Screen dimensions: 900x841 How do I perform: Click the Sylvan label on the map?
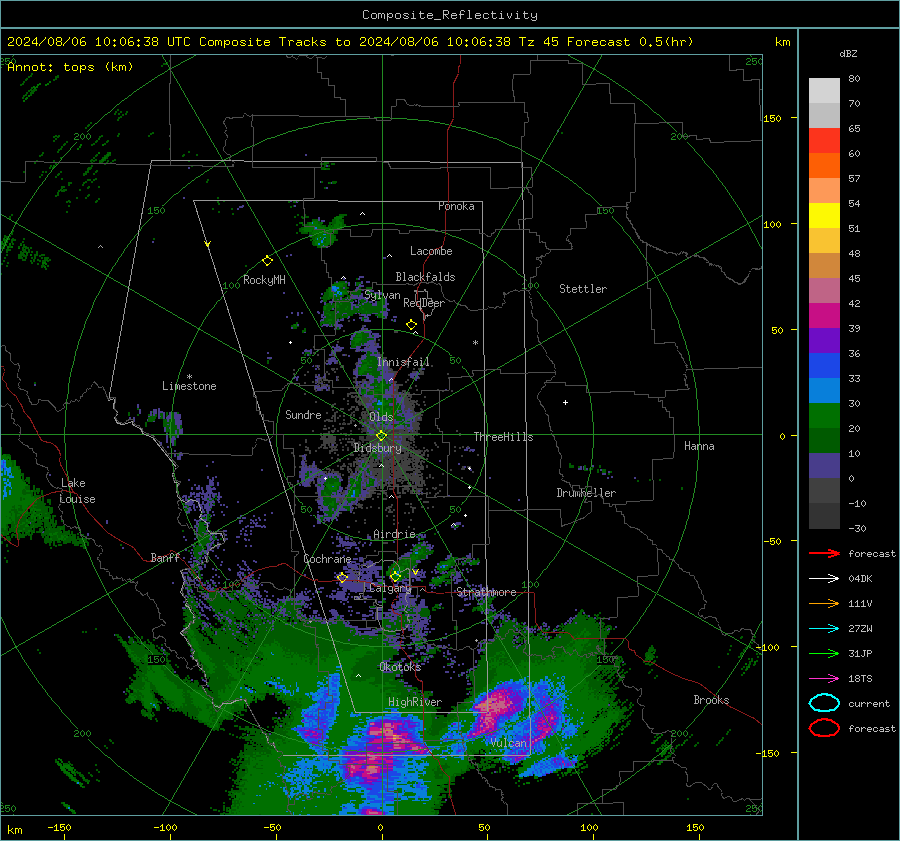tap(382, 295)
